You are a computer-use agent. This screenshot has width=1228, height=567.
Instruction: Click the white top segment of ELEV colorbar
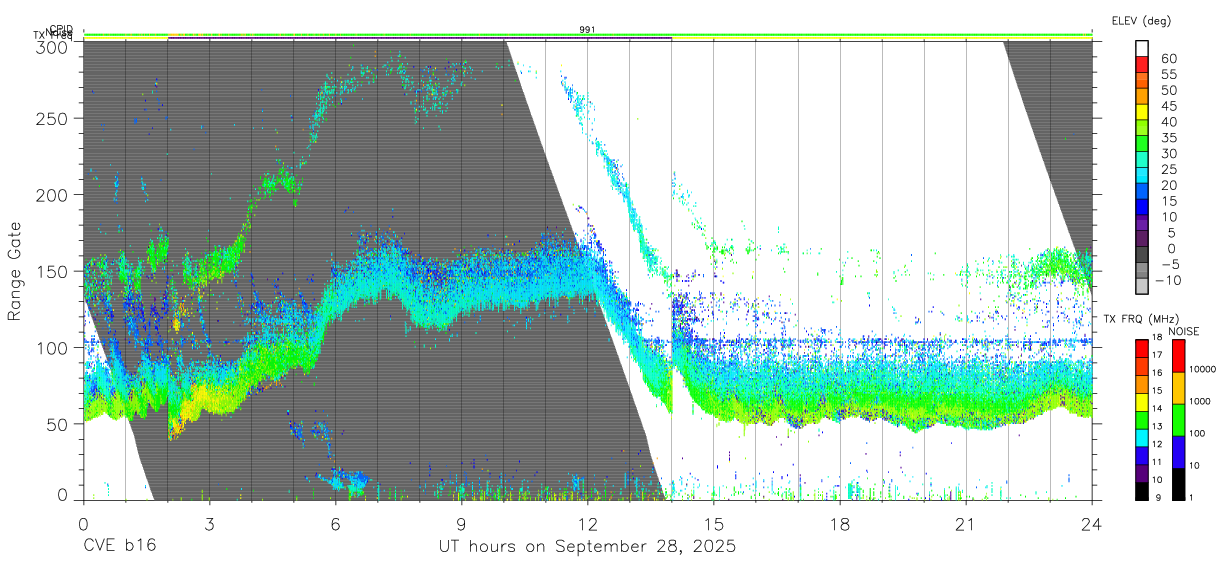1142,48
